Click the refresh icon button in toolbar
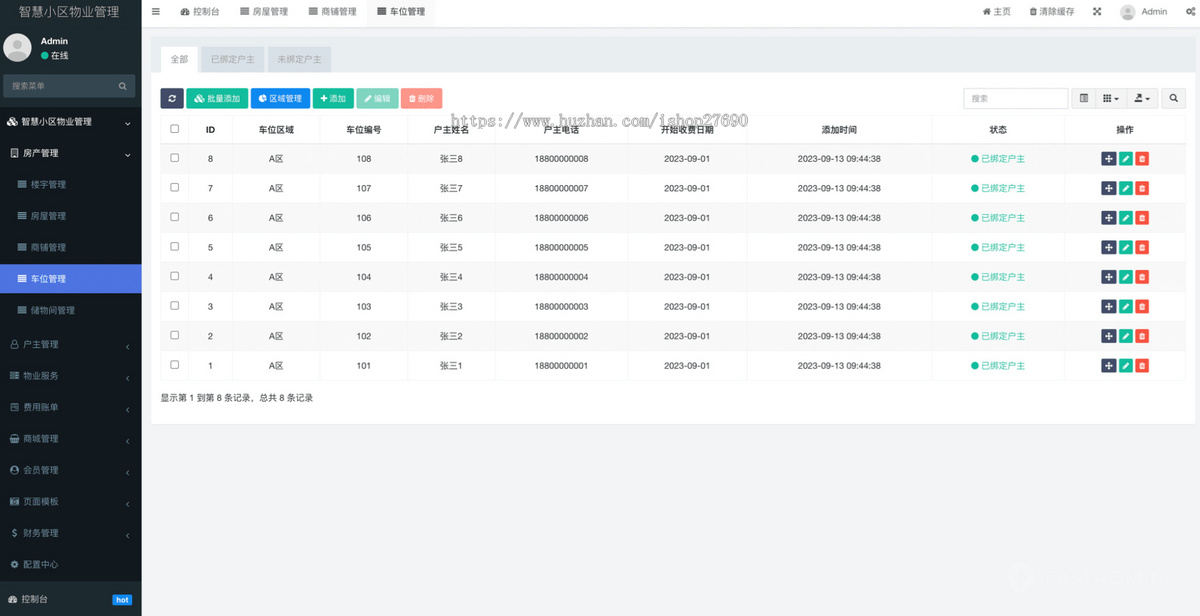 pyautogui.click(x=172, y=98)
